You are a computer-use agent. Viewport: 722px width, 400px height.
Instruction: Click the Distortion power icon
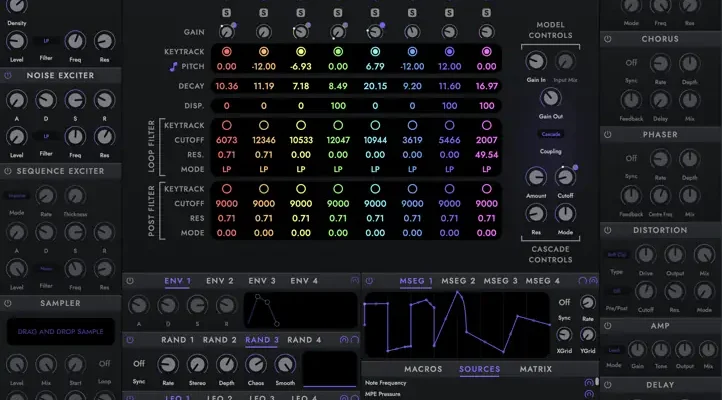pyautogui.click(x=607, y=229)
